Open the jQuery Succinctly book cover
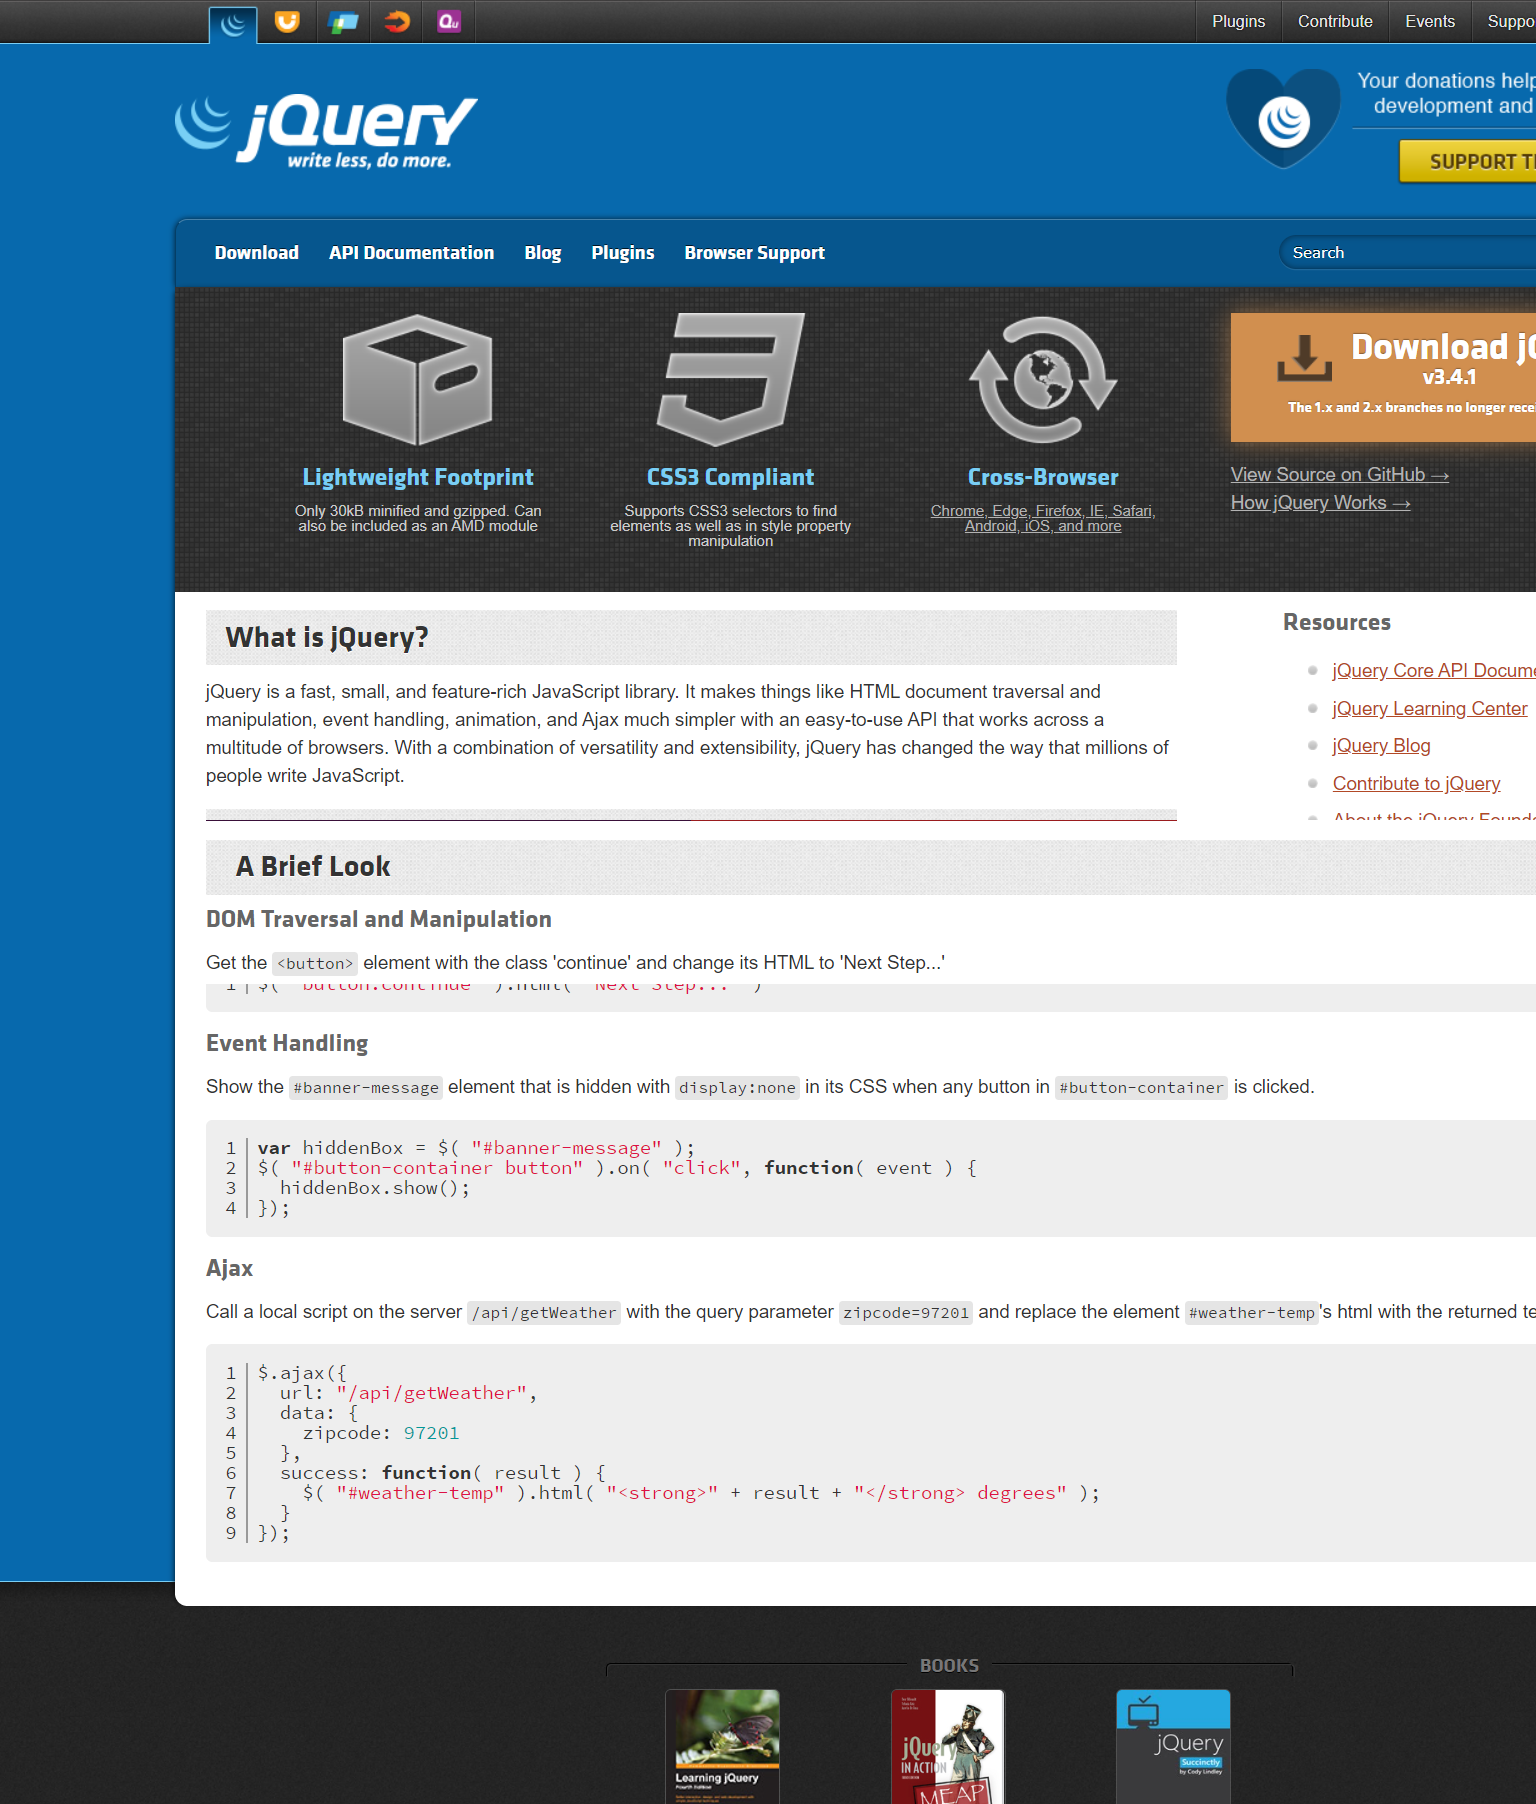Viewport: 1536px width, 1804px height. pyautogui.click(x=1173, y=1746)
